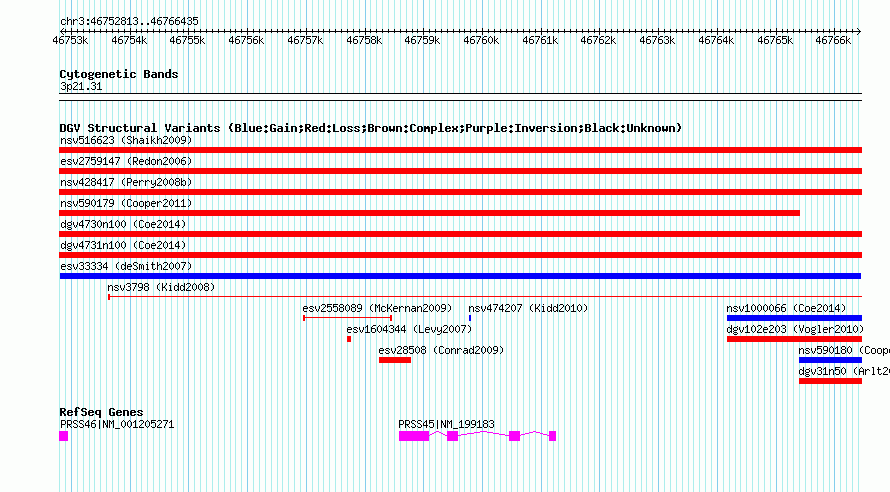This screenshot has width=890, height=492.
Task: Select variant label nsv428417 (Perry2008b)
Action: point(126,182)
